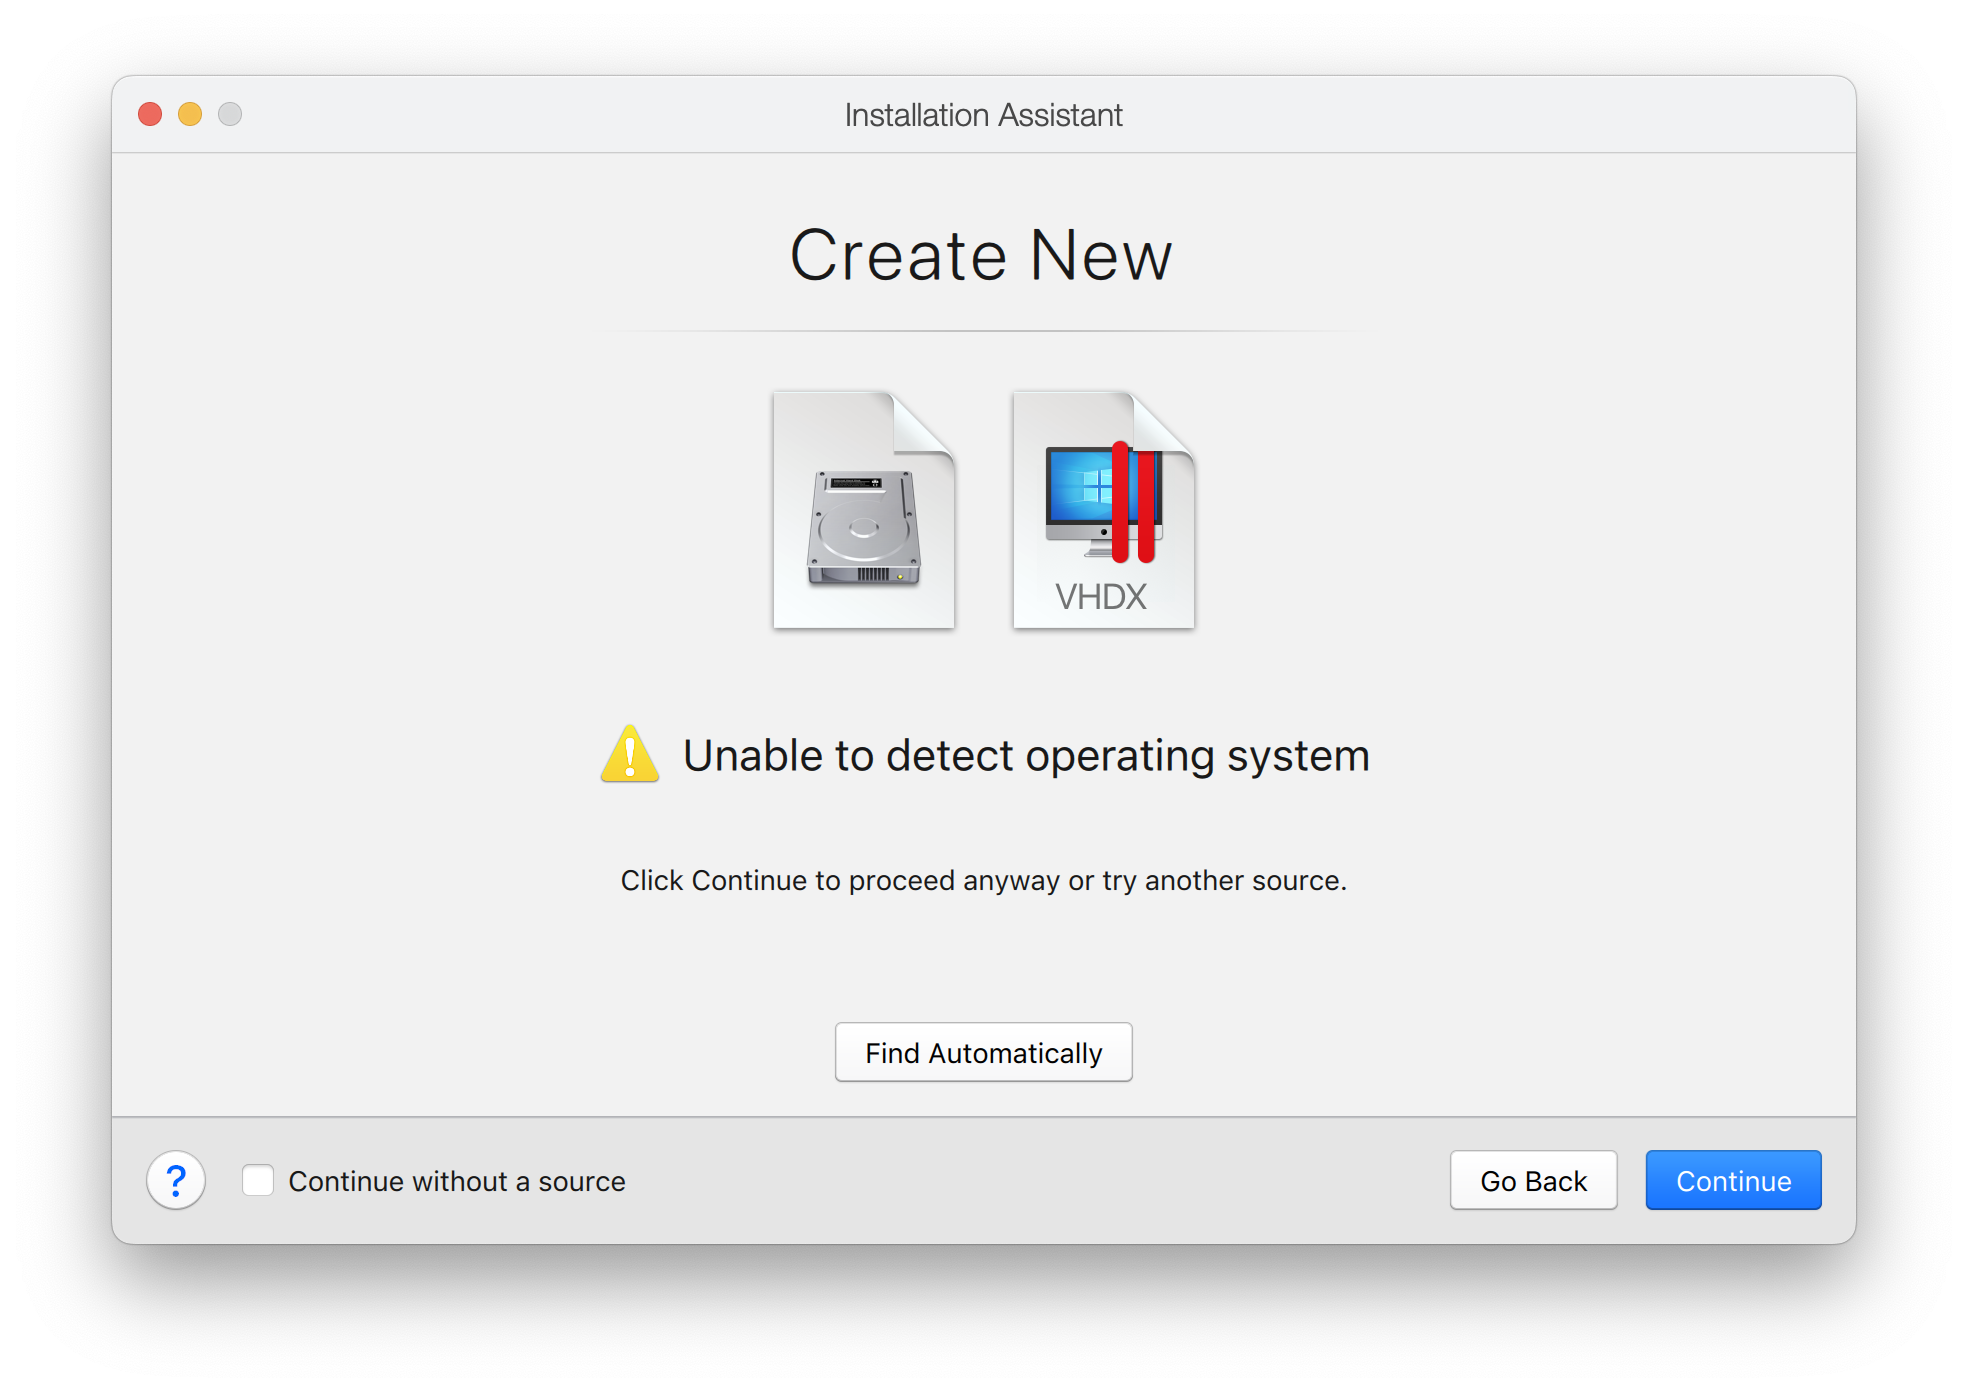Click the 'Unable to detect operating system' message
Screen dimensions: 1968x1392
(1025, 756)
